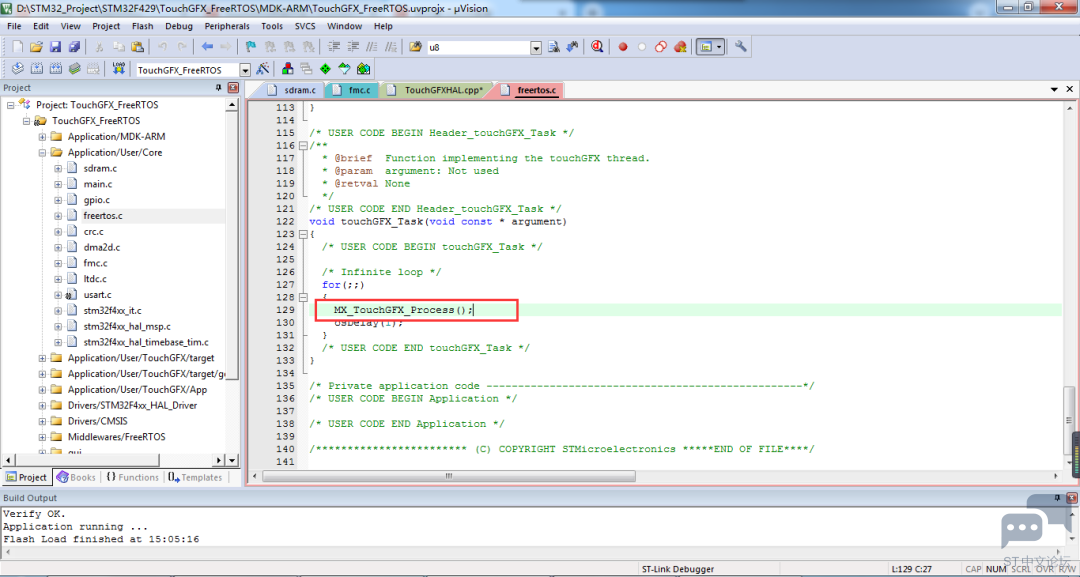Click the Save All icon
The image size is (1080, 577).
(74, 47)
